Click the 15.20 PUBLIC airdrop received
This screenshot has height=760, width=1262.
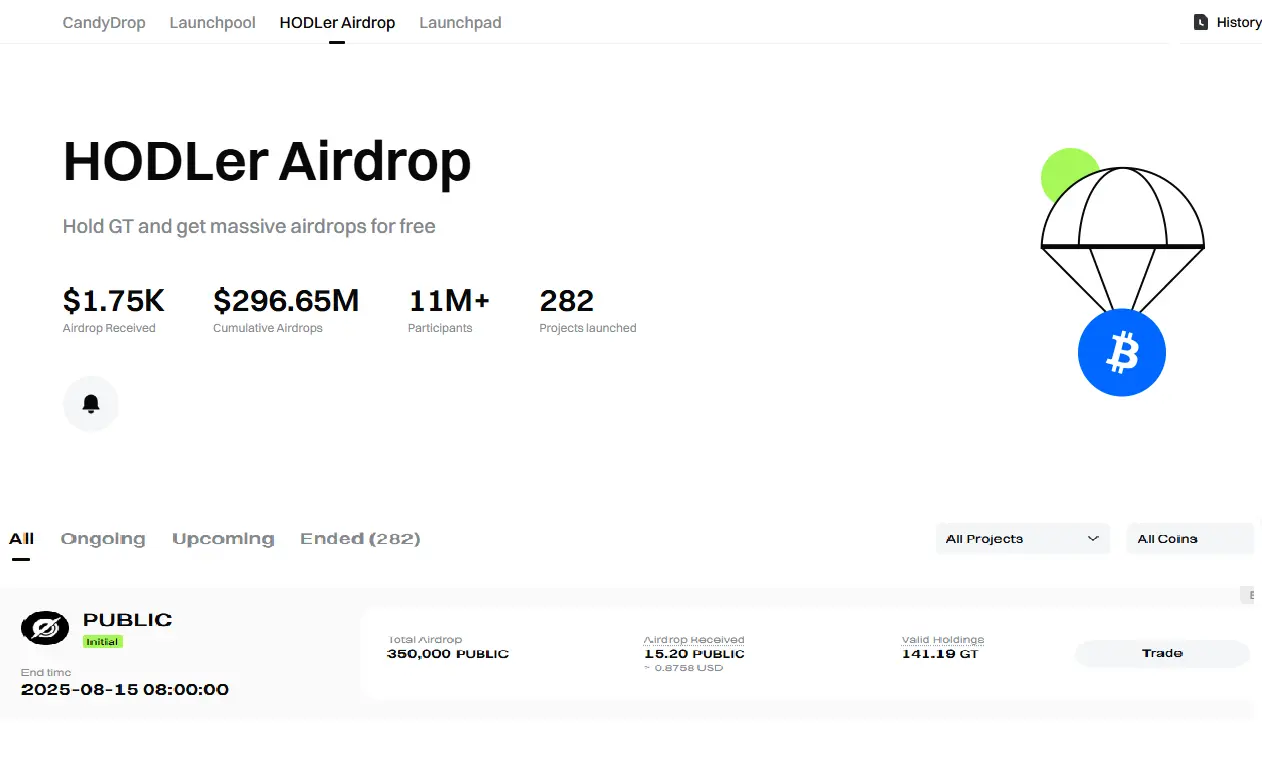pyautogui.click(x=694, y=654)
